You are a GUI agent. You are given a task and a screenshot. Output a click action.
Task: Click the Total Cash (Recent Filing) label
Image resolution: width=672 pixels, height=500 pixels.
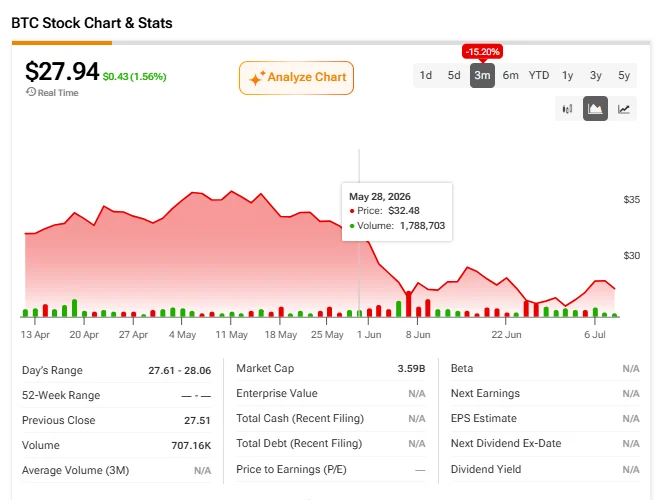(300, 419)
